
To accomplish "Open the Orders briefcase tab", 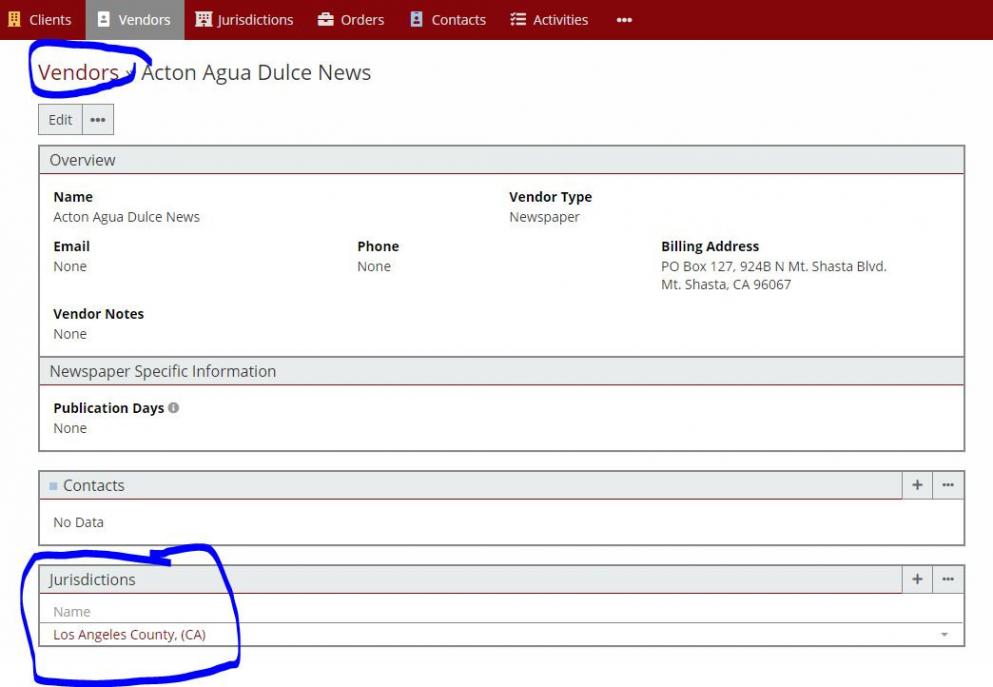I will tap(351, 20).
